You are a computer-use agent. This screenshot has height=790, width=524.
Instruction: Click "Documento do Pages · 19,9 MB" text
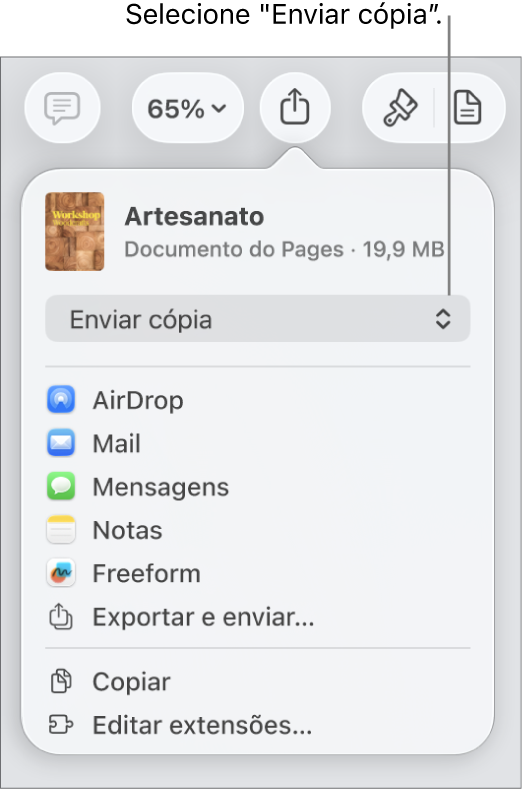pyautogui.click(x=285, y=249)
